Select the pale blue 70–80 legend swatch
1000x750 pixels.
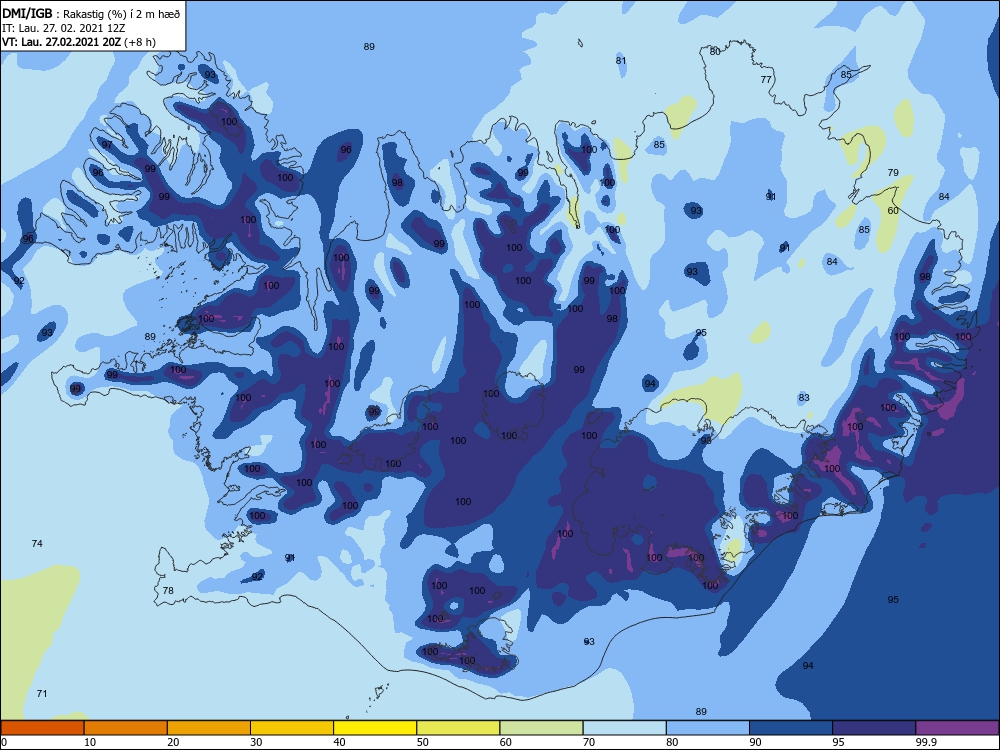pos(624,728)
